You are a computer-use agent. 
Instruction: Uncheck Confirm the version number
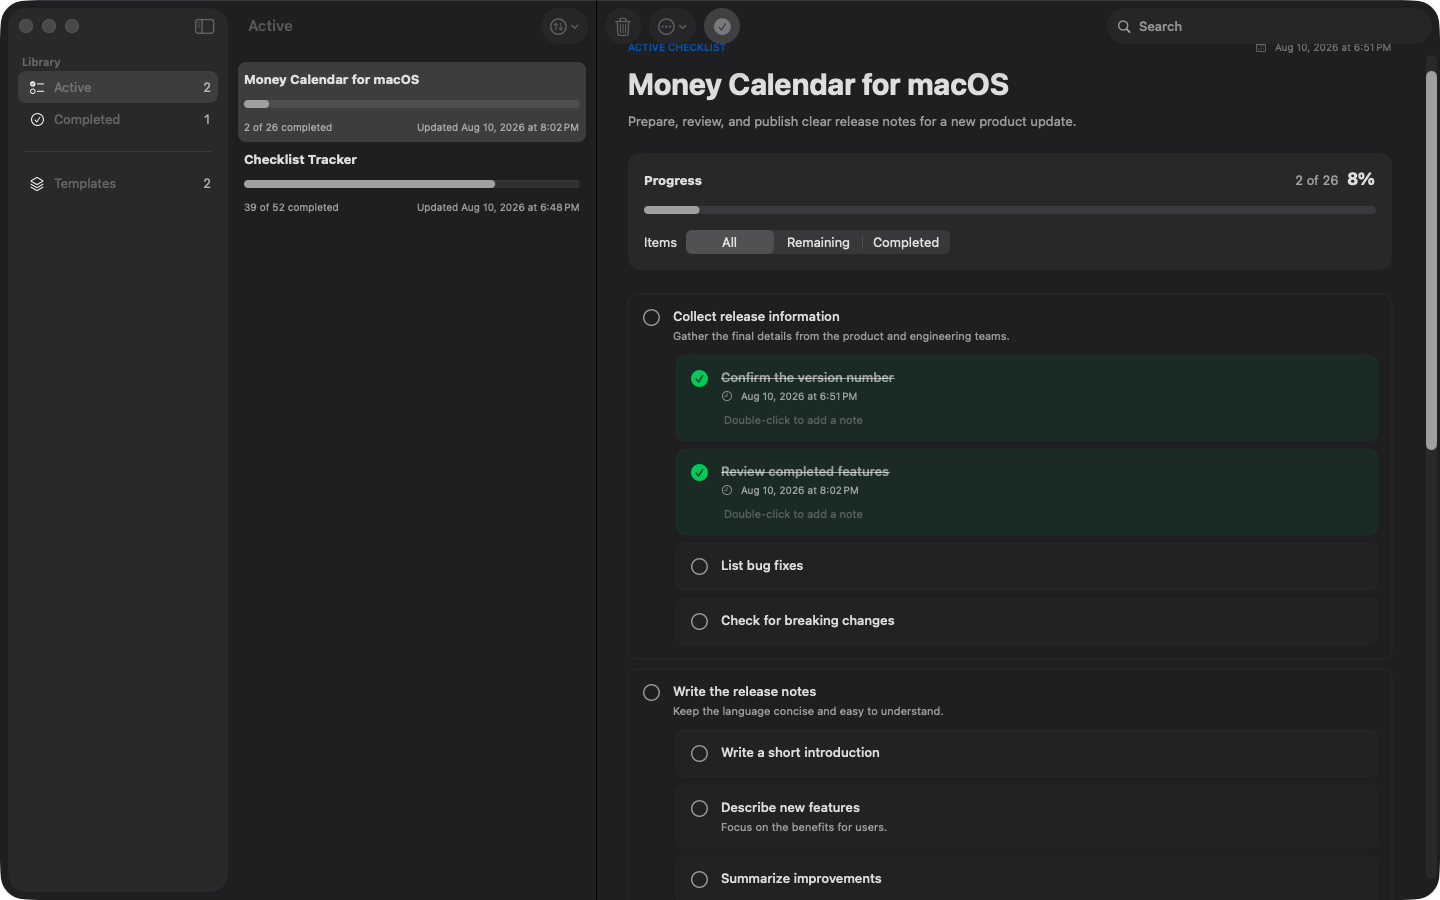pyautogui.click(x=700, y=378)
